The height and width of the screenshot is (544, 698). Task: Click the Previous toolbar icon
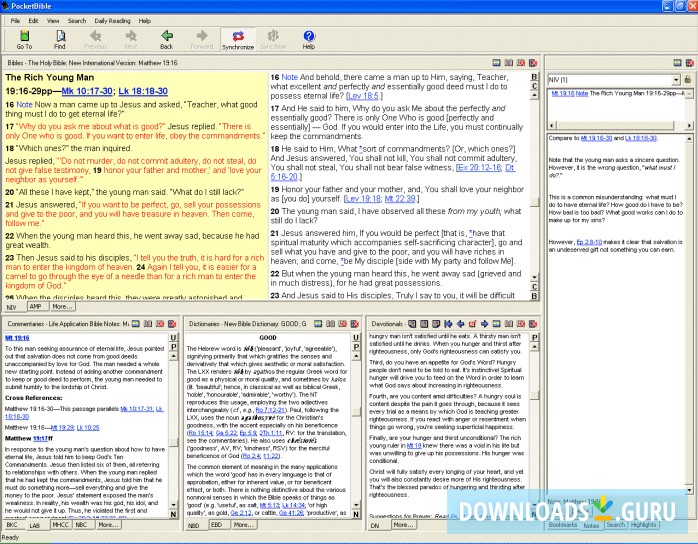pyautogui.click(x=95, y=39)
